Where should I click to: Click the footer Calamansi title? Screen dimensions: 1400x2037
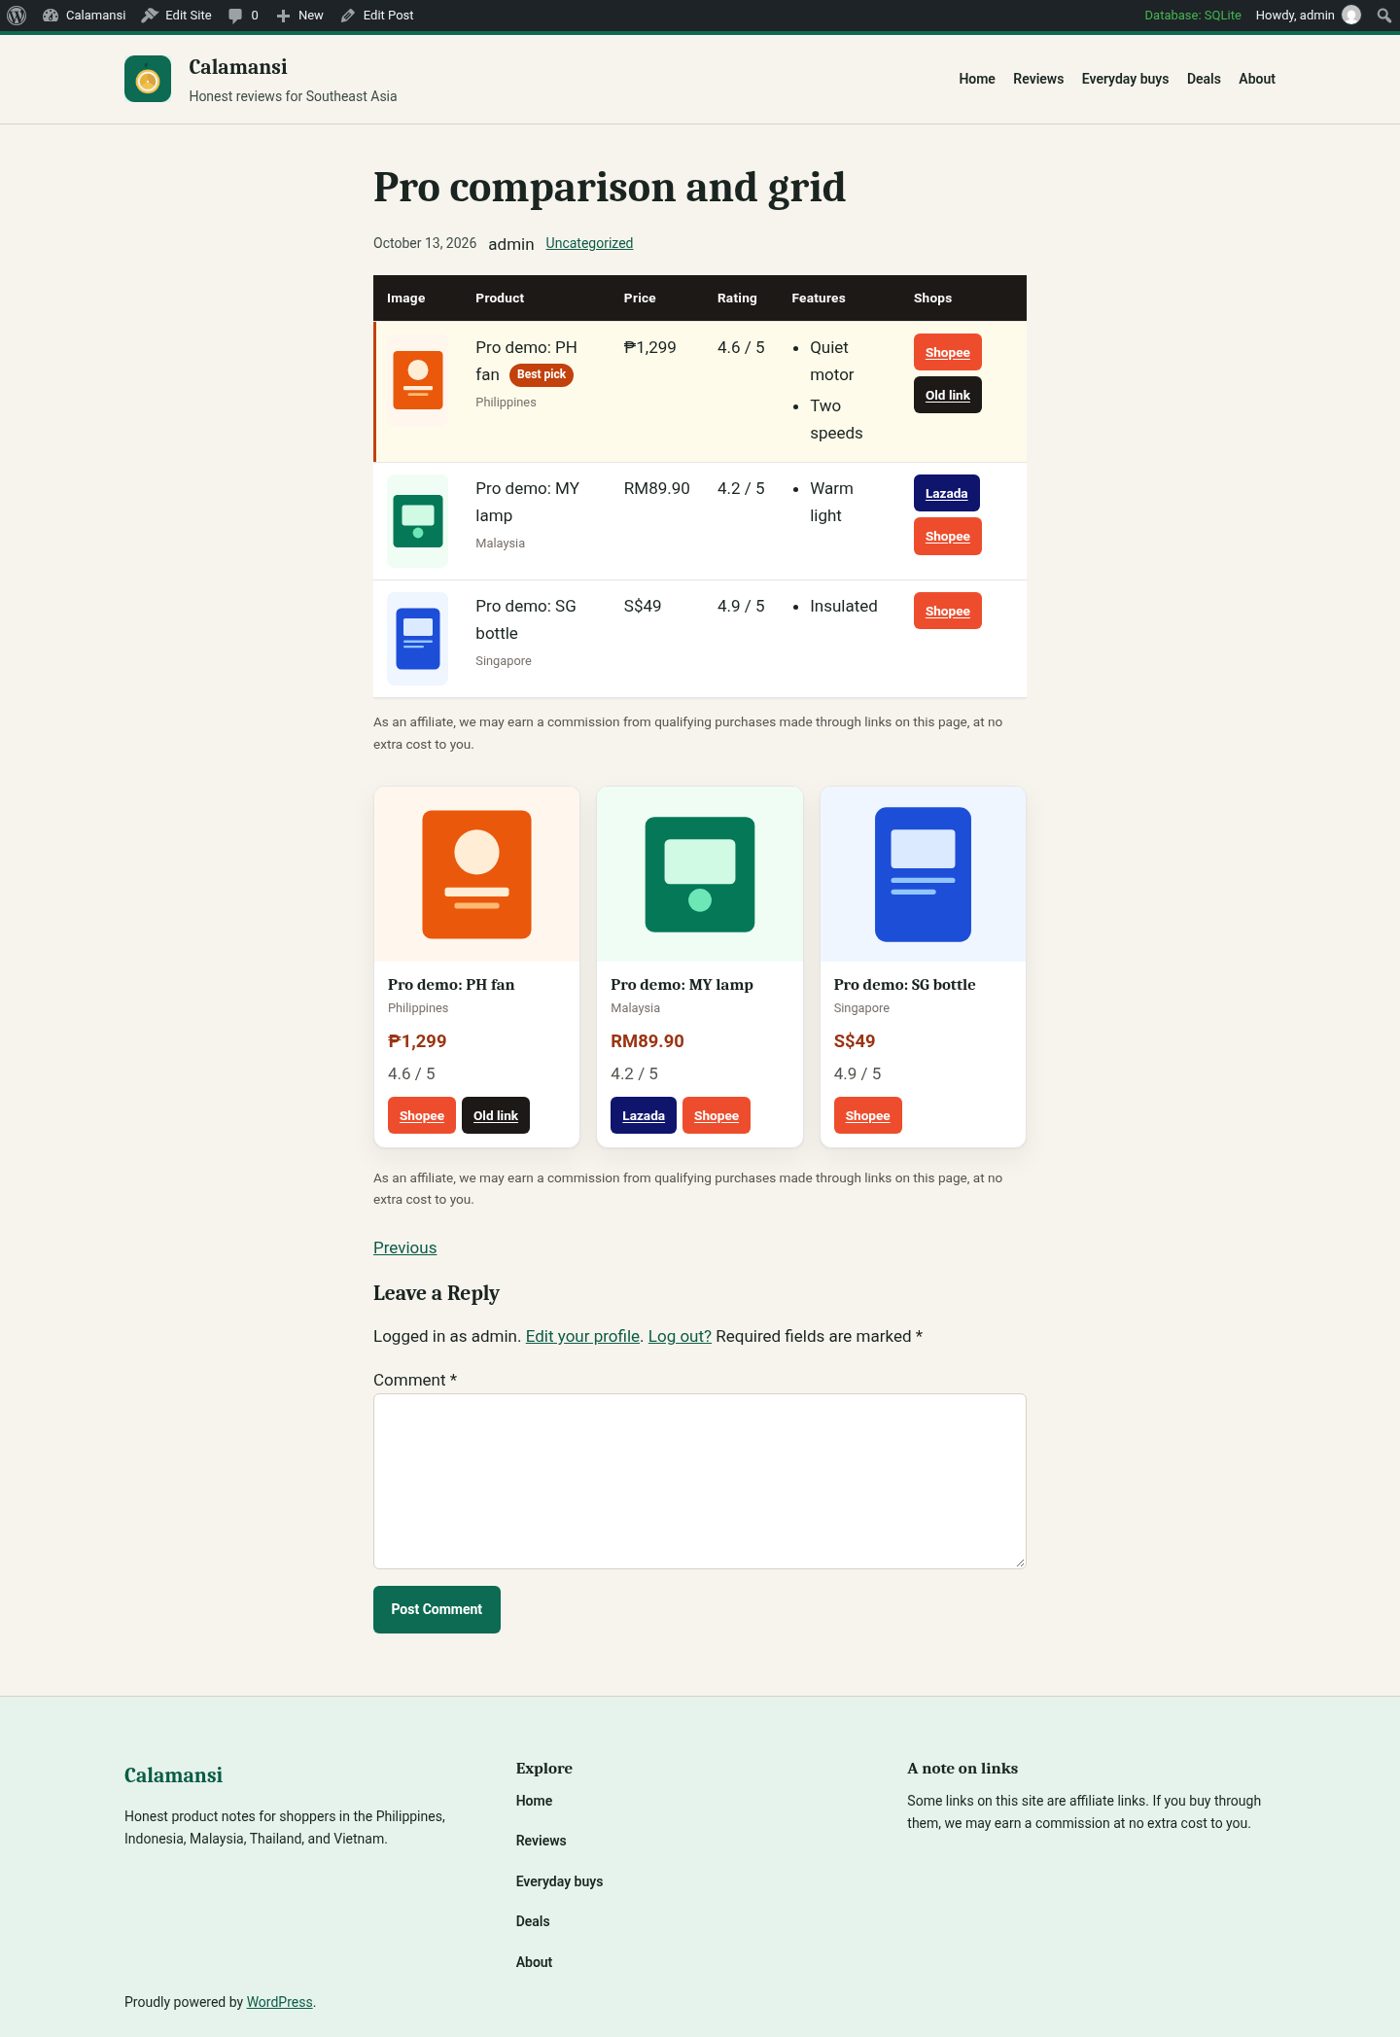pos(173,1775)
